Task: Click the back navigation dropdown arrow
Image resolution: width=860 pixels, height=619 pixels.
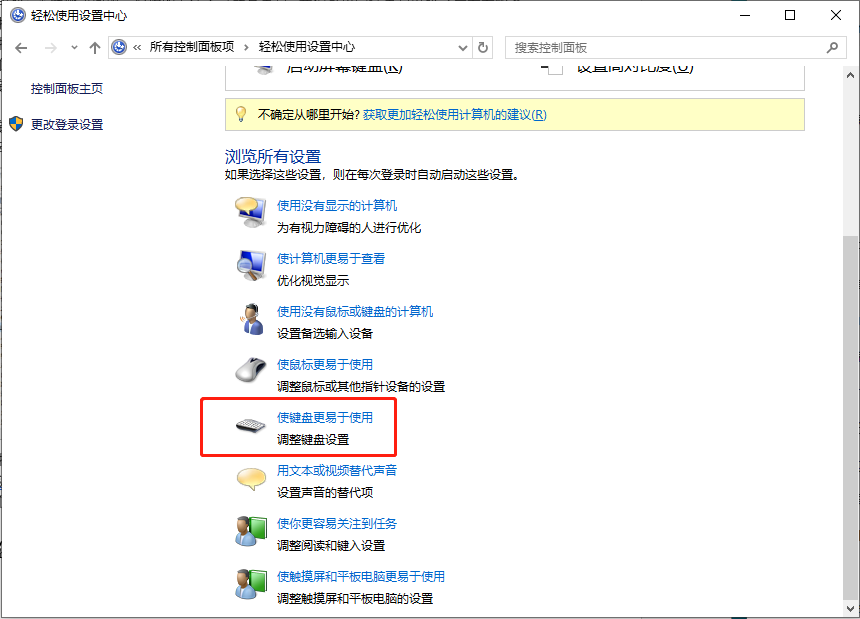Action: point(74,46)
